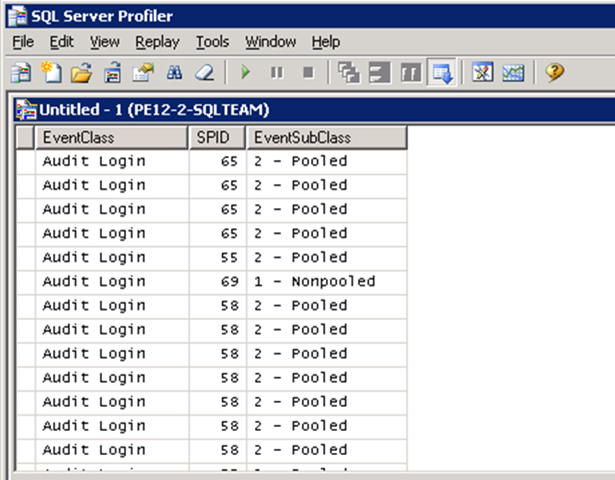Click the Find binoculars icon
615x480 pixels.
coord(173,73)
